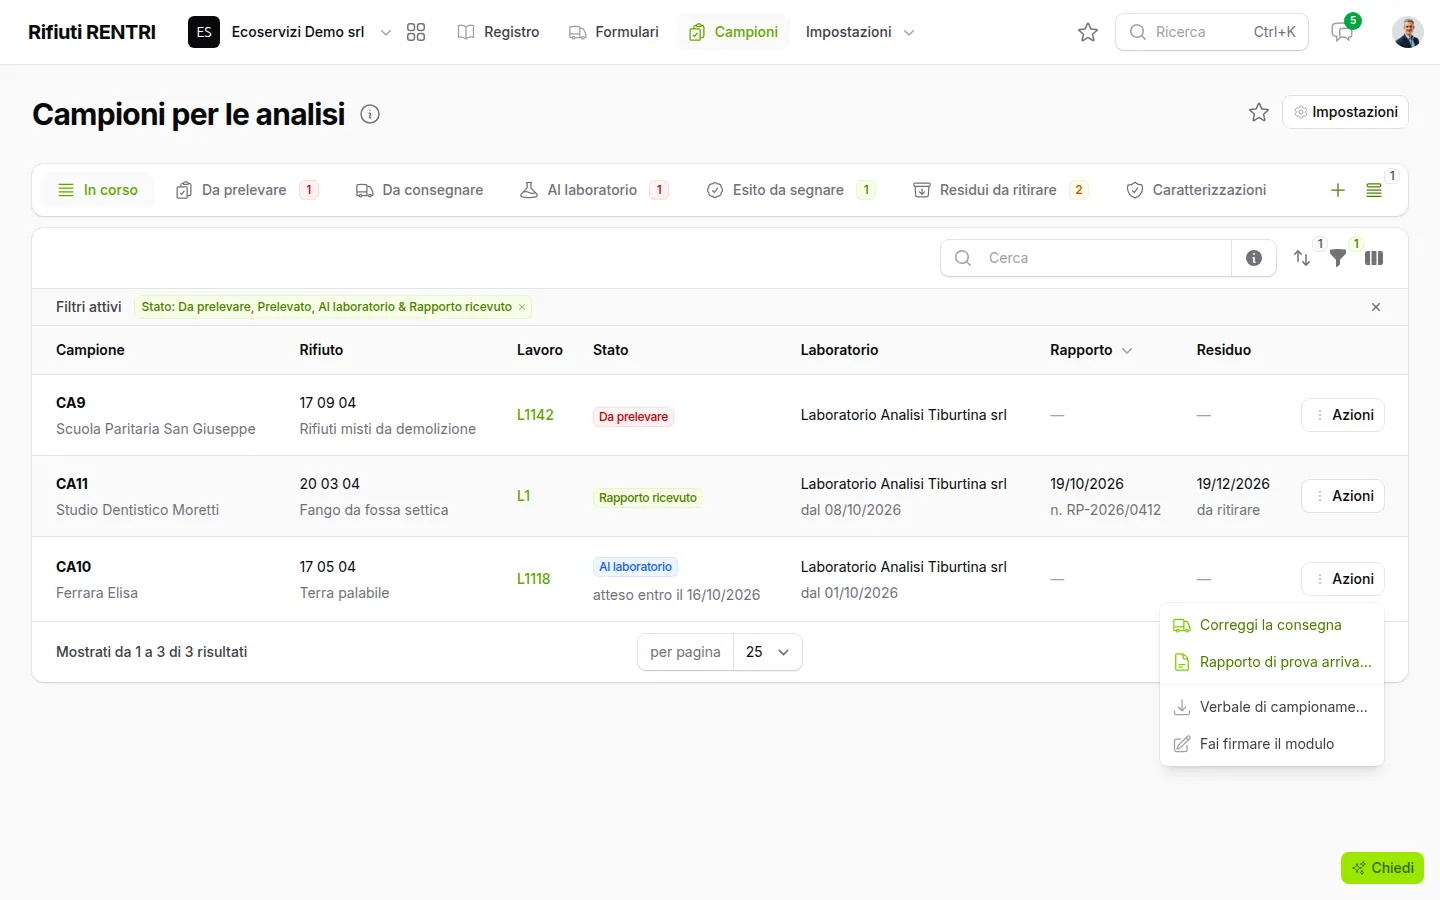Screen dimensions: 1440x900
Task: Expand the Ecoservizi Demo srl company switcher
Action: tap(290, 32)
